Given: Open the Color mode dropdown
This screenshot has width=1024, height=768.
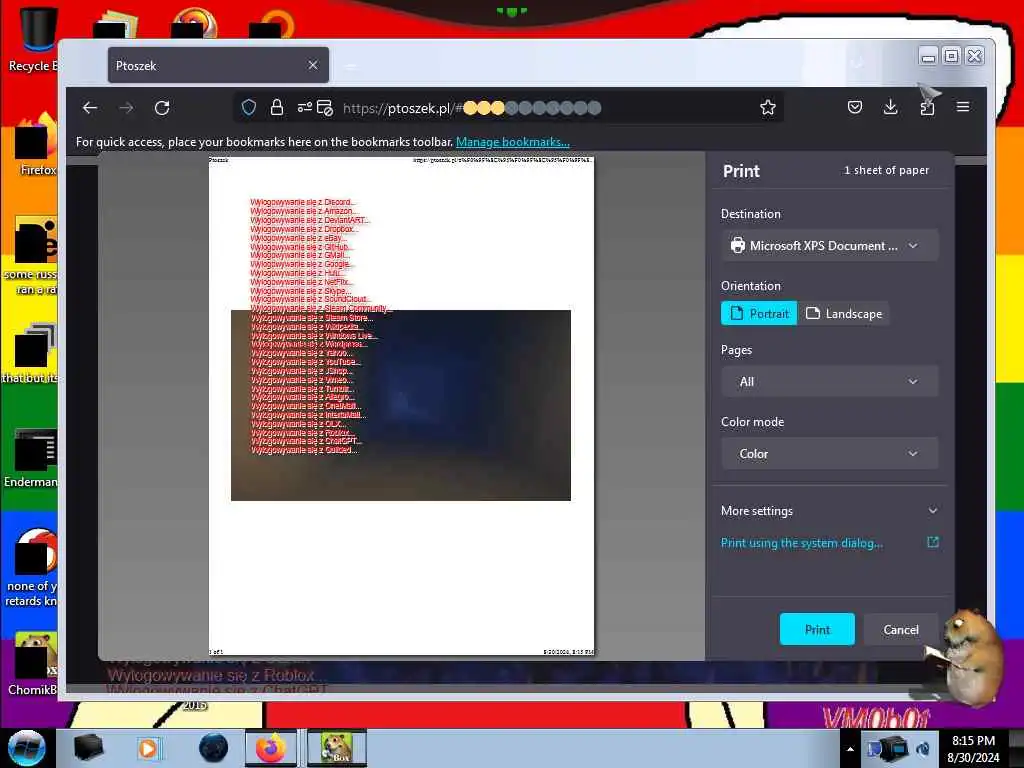Looking at the screenshot, I should 829,453.
